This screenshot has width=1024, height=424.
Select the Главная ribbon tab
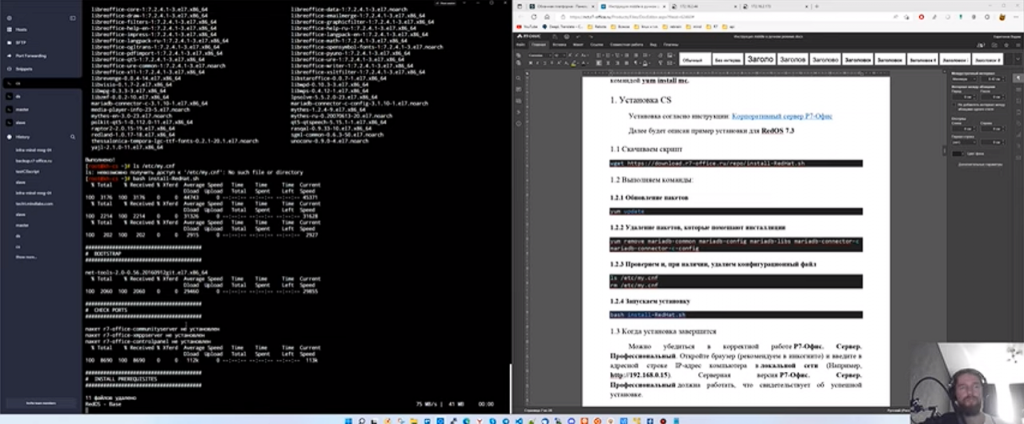tap(539, 44)
